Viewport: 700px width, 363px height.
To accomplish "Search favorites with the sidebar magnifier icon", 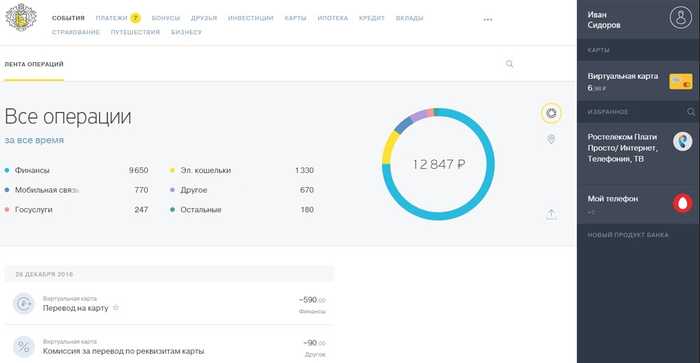I will tap(691, 112).
